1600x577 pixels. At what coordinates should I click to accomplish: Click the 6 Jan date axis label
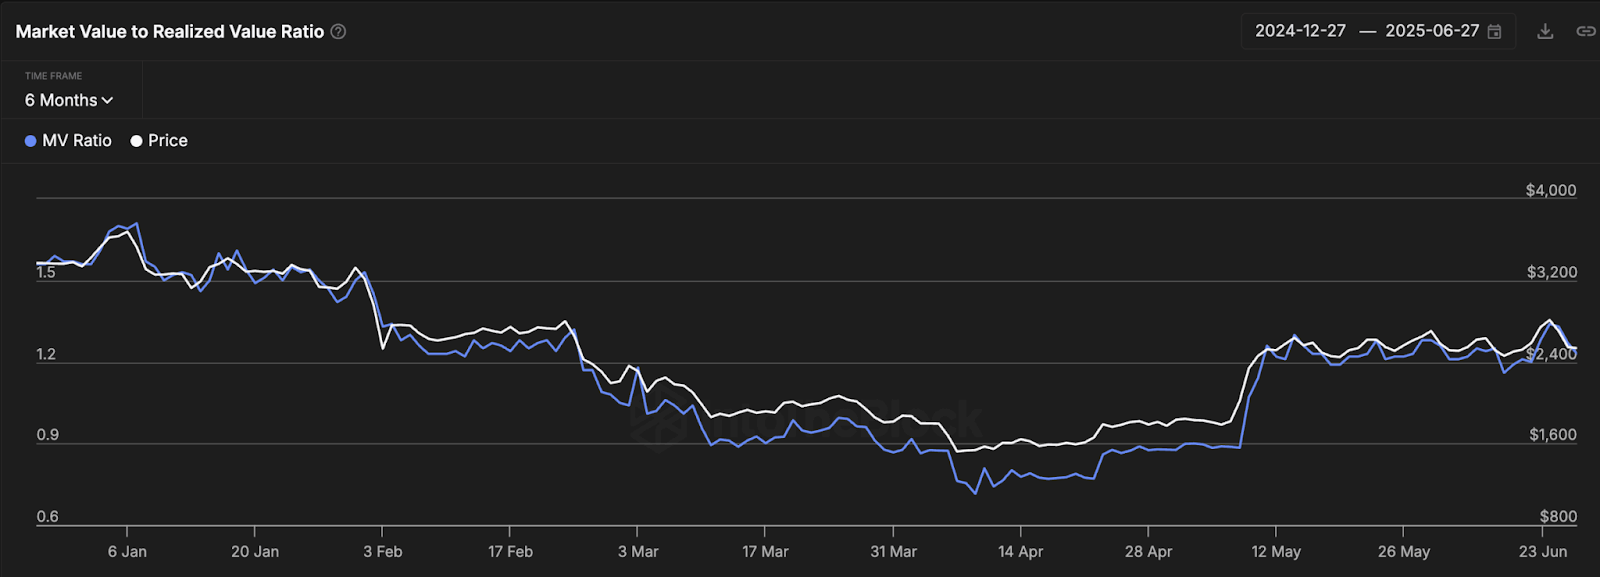click(x=127, y=552)
